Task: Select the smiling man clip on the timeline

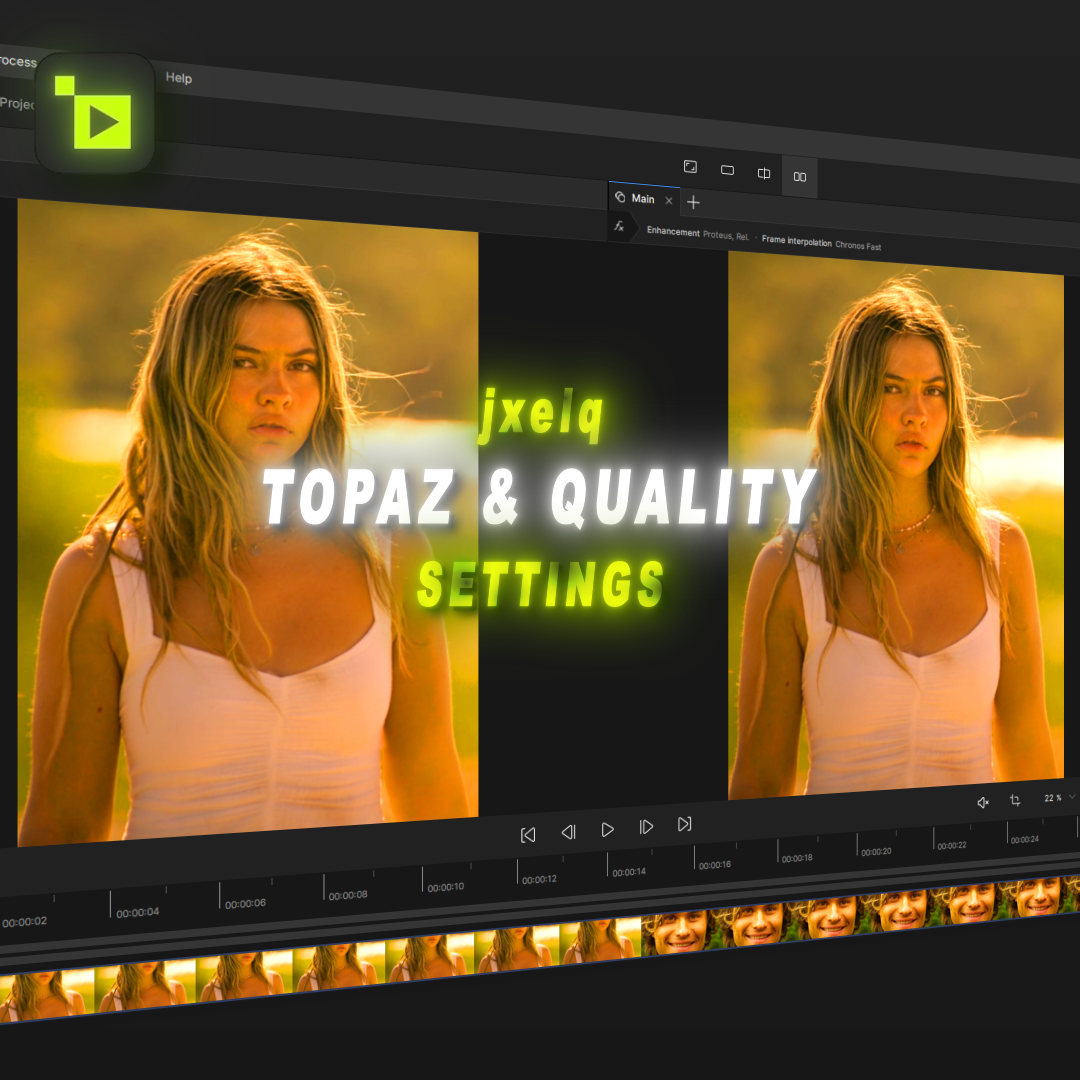Action: click(x=860, y=913)
